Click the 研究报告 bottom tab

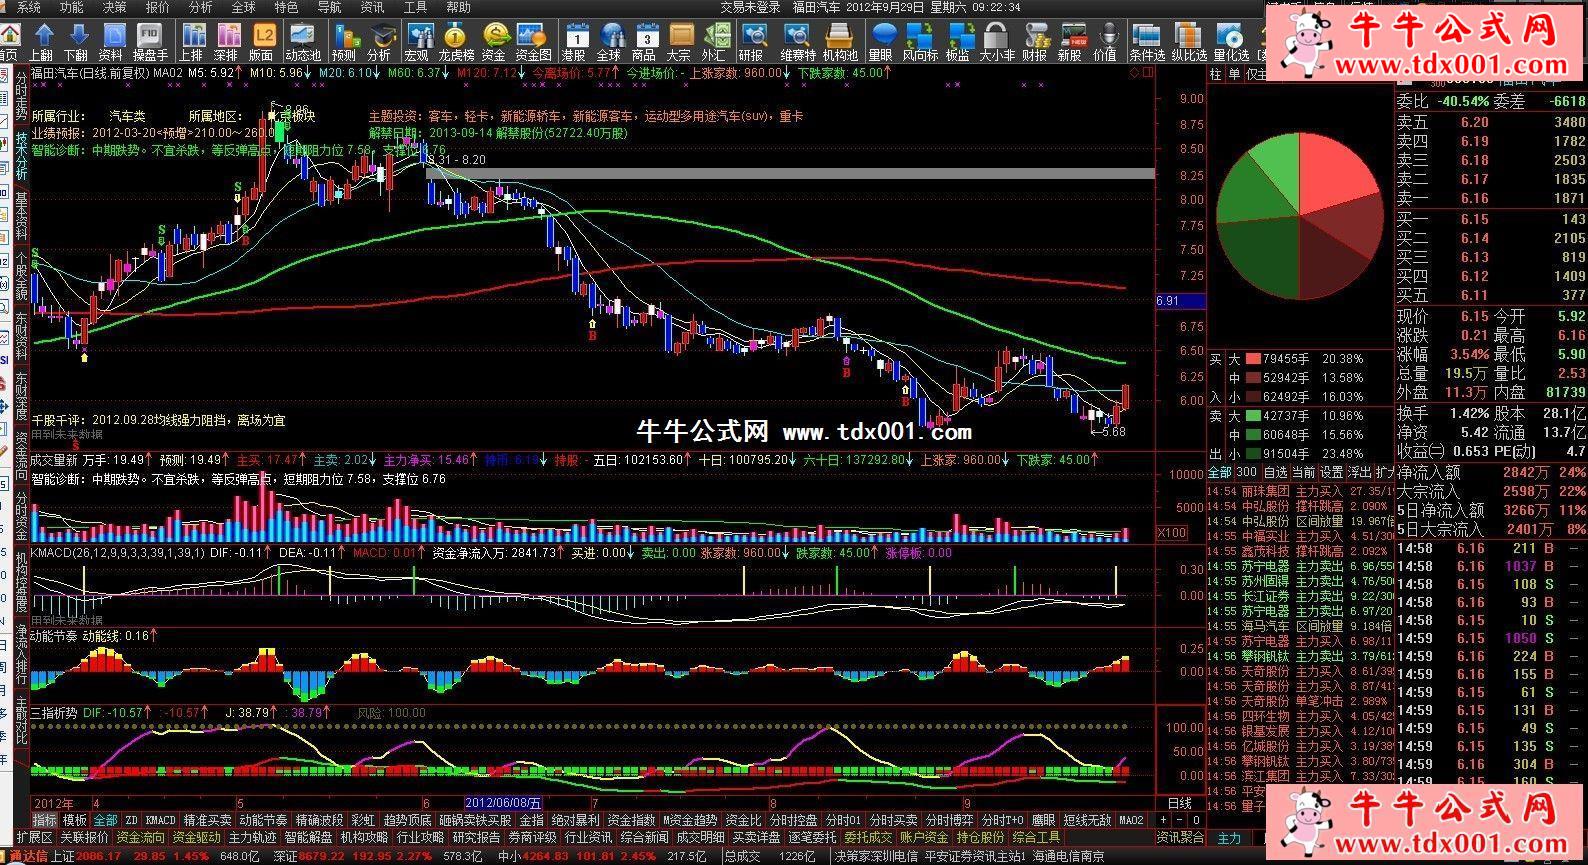coord(476,837)
